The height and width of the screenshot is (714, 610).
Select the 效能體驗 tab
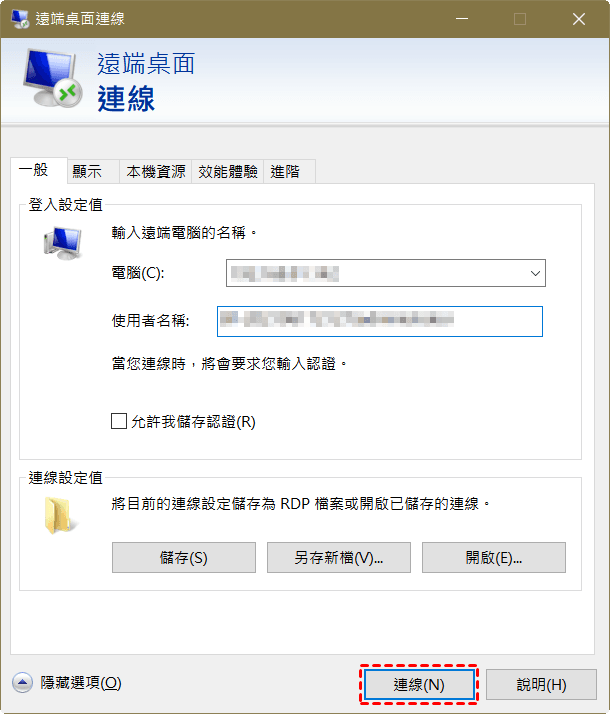(x=228, y=172)
